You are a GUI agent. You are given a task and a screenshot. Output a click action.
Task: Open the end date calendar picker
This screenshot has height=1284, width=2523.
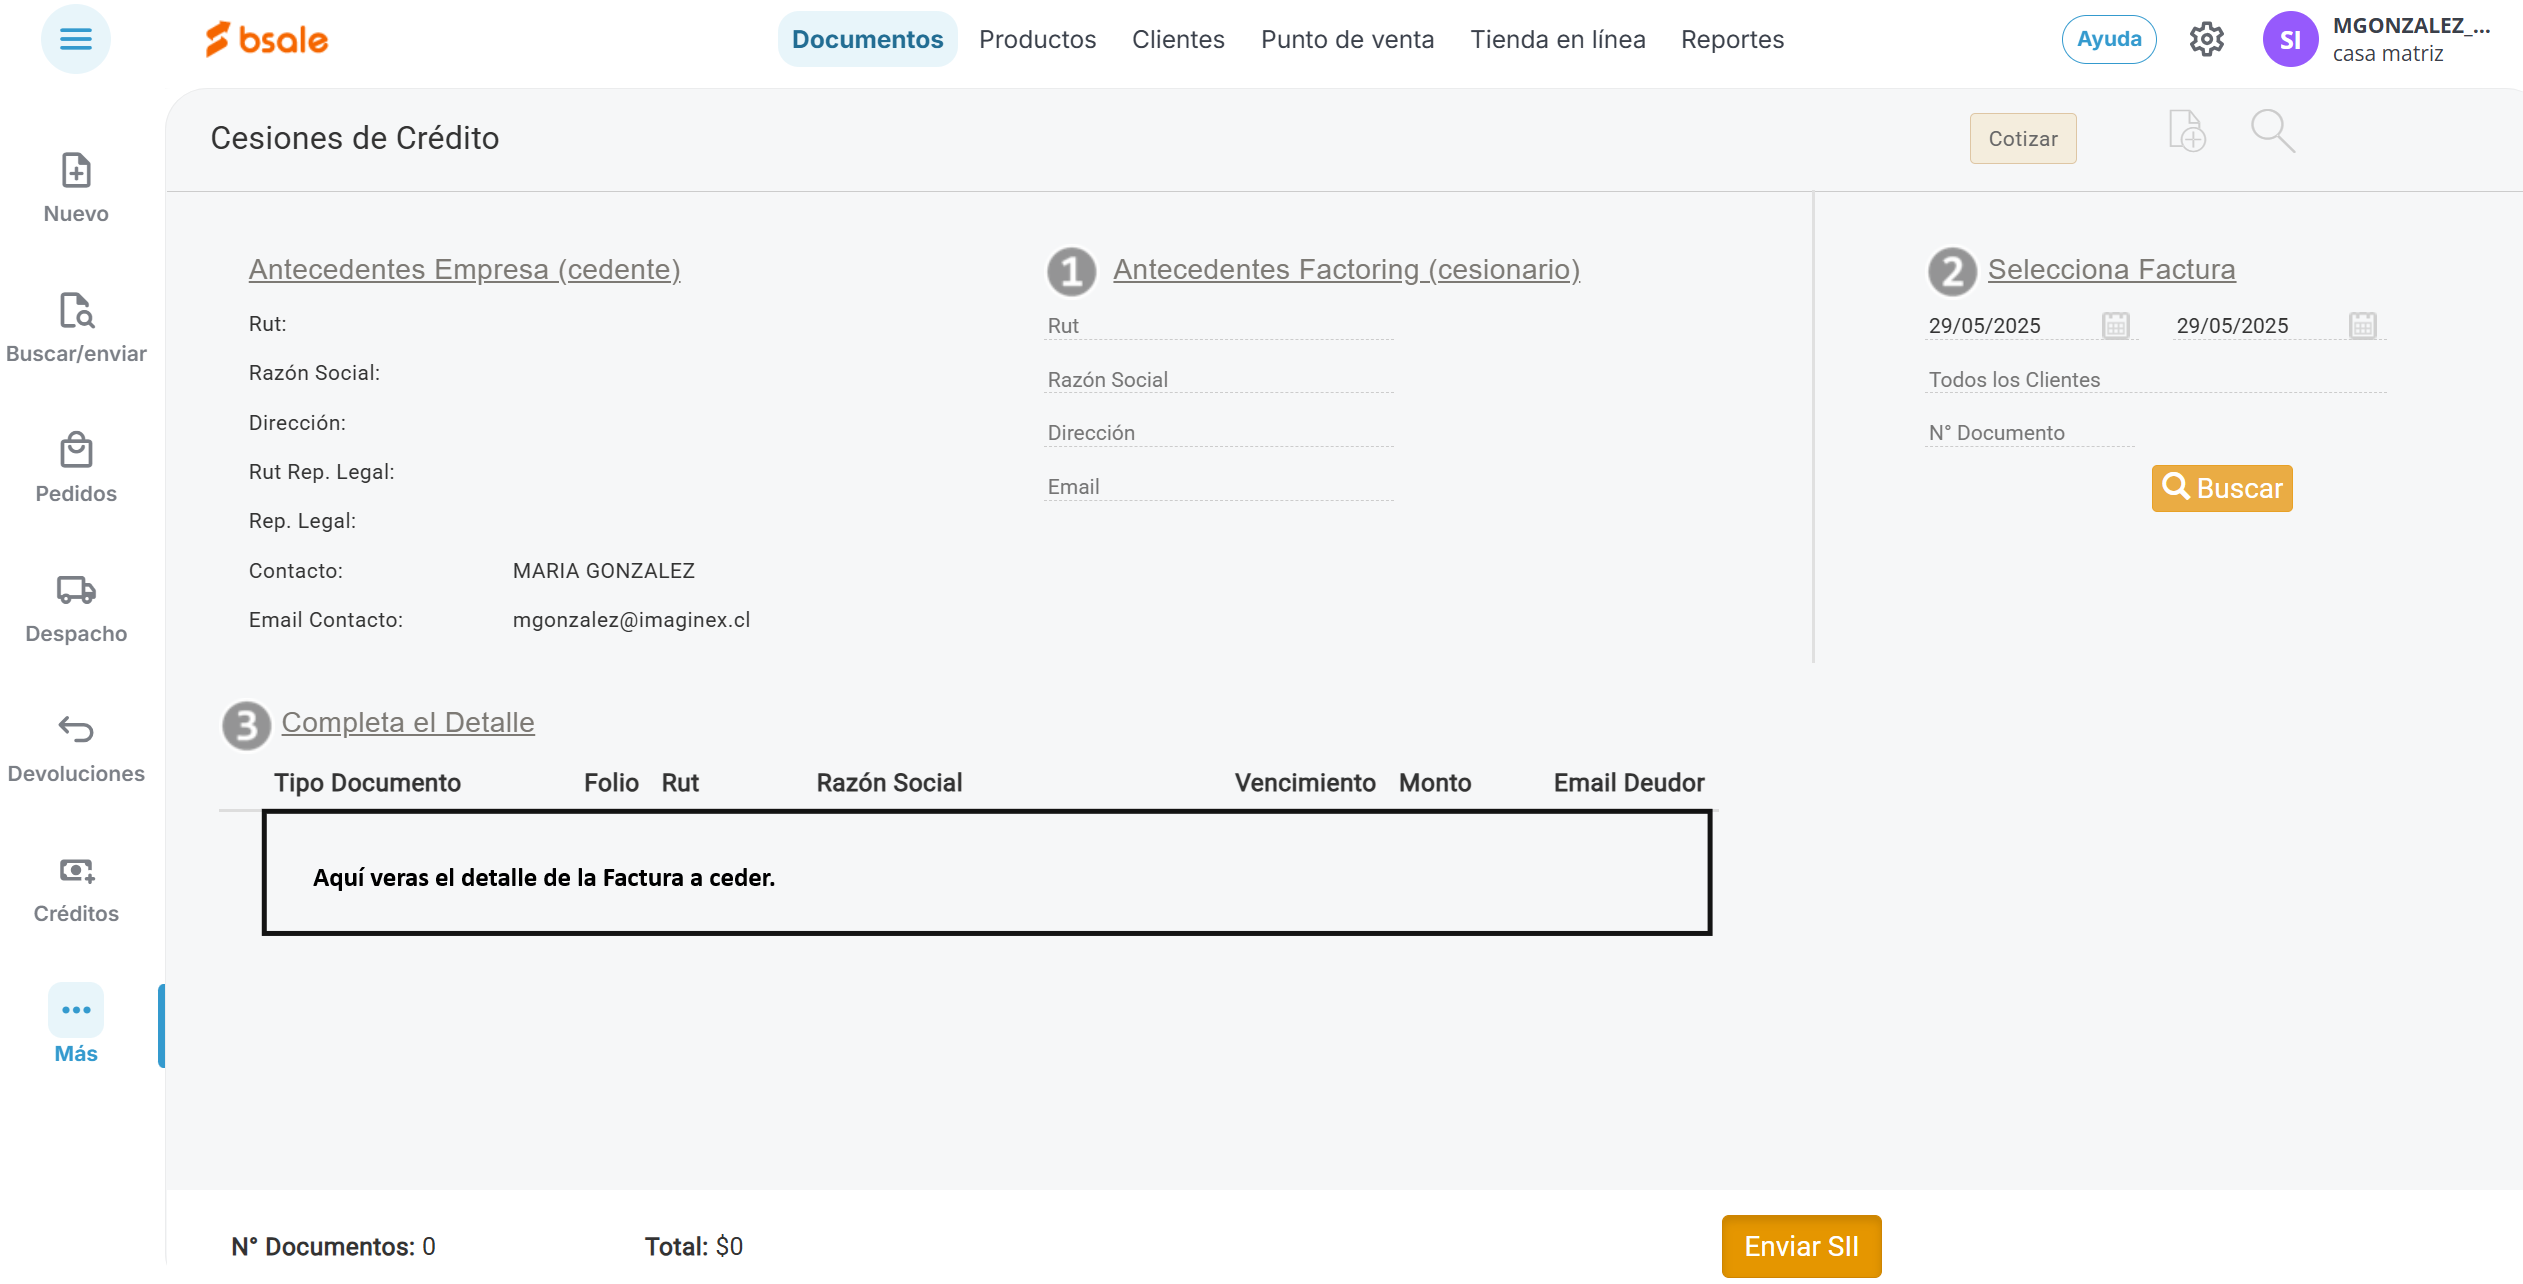pos(2362,326)
